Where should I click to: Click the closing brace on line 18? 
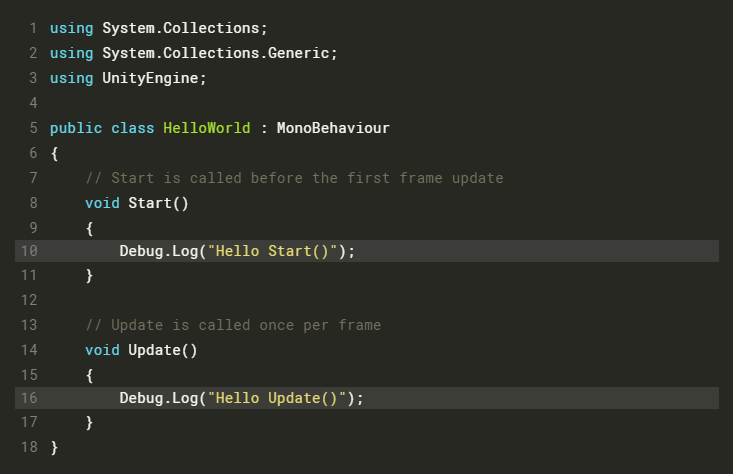[54, 447]
